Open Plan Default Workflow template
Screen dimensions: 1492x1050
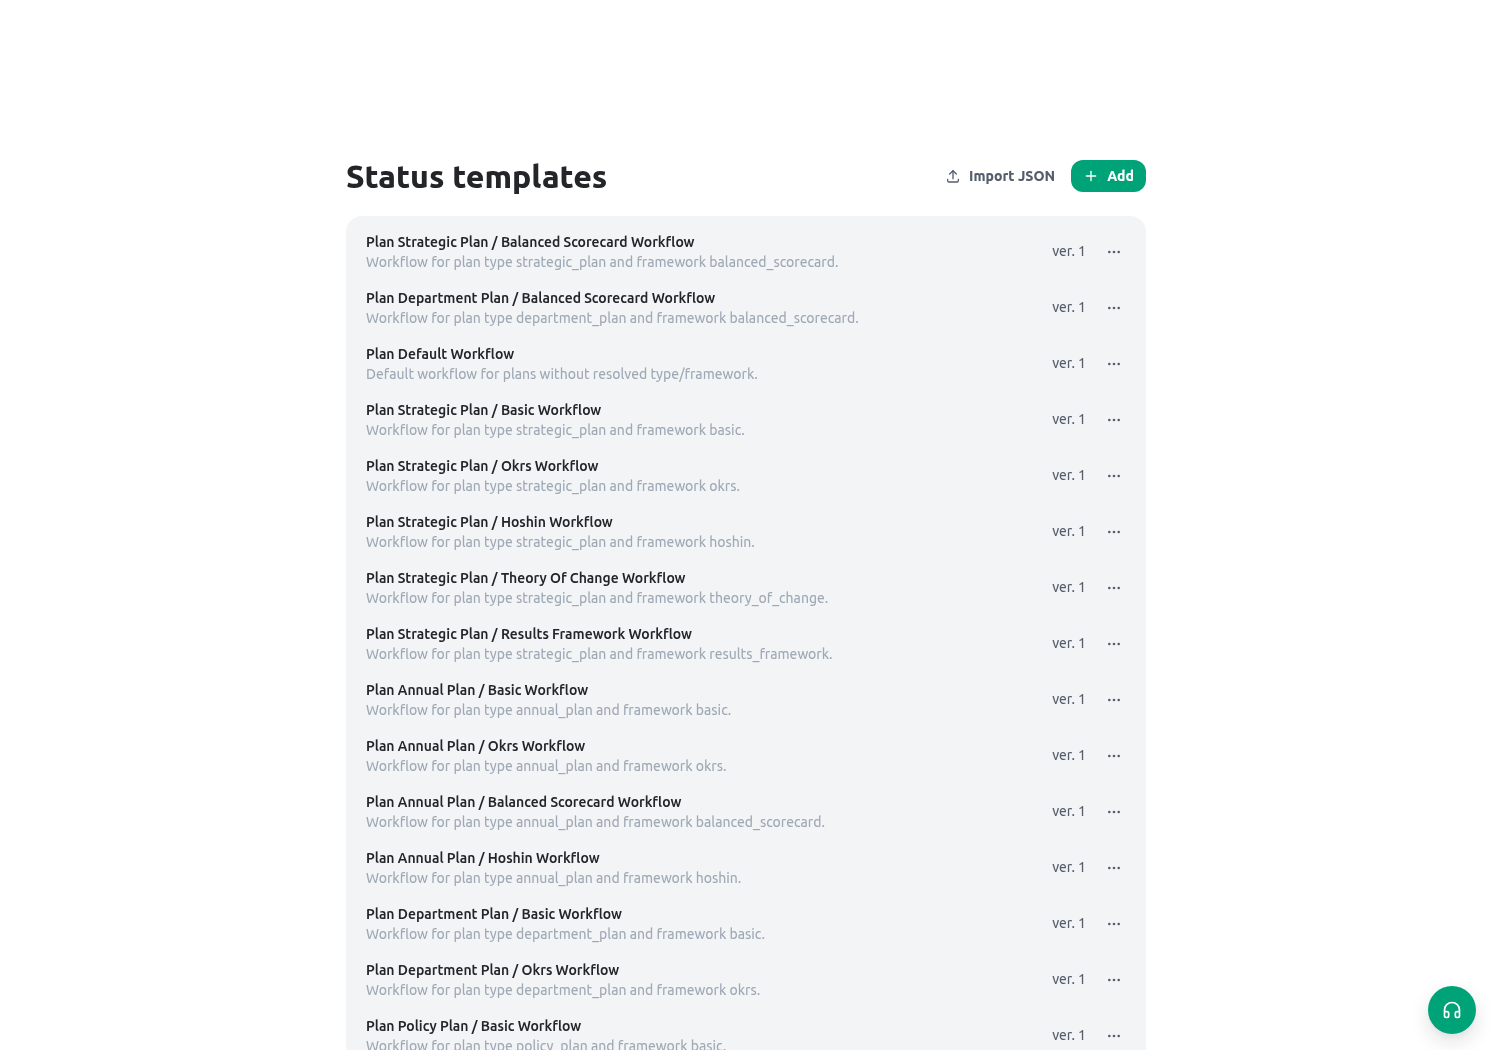(x=746, y=364)
